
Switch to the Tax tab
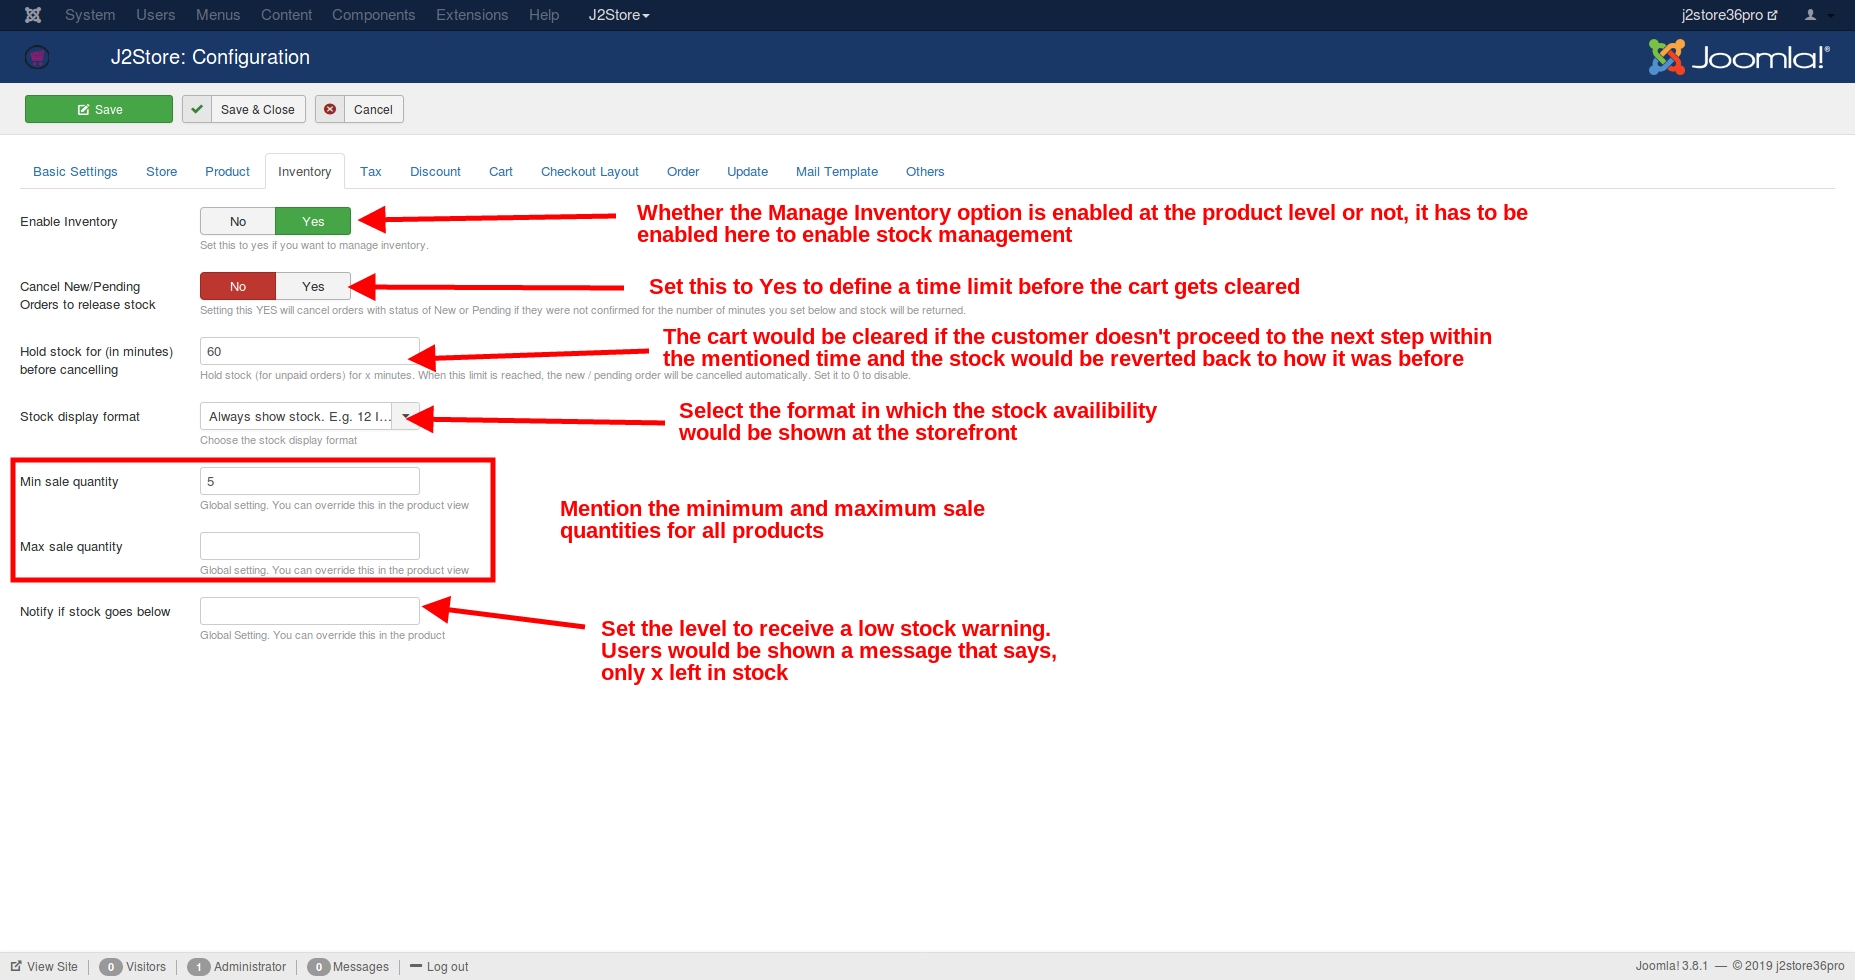pos(370,171)
